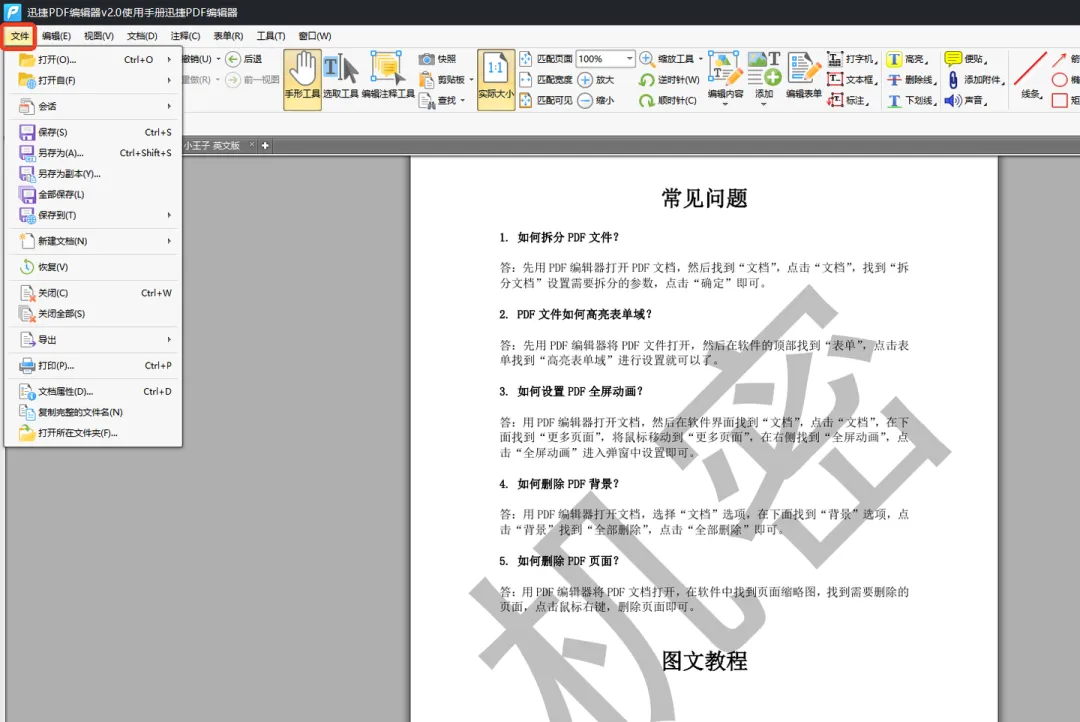Choose 保存(S) from File menu
The height and width of the screenshot is (722, 1080).
point(94,132)
